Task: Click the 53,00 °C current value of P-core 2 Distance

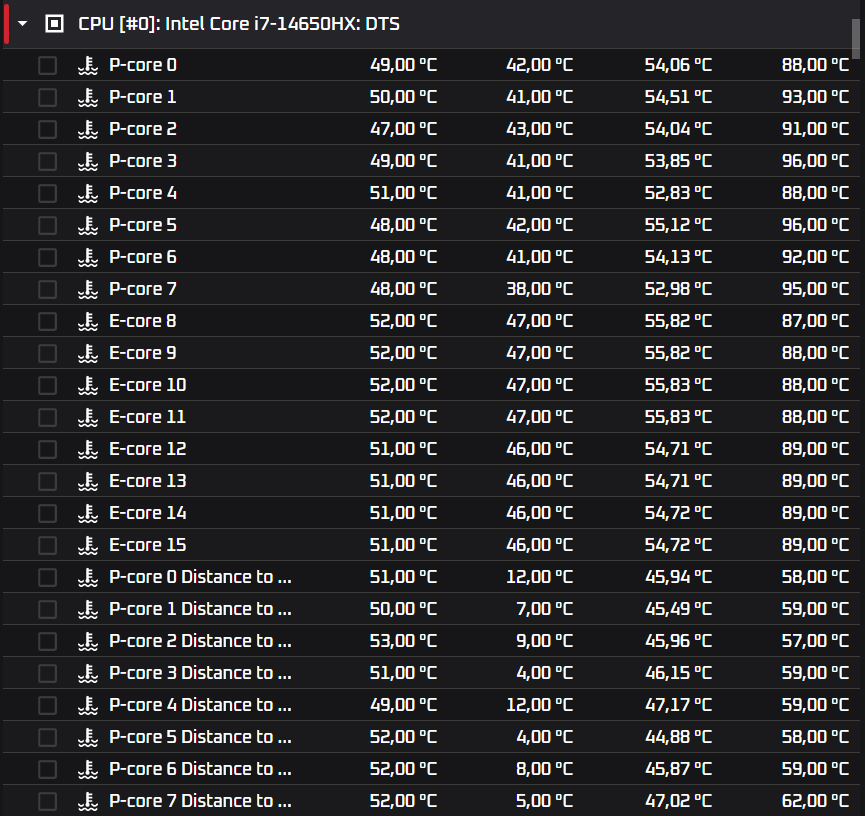Action: [x=403, y=641]
